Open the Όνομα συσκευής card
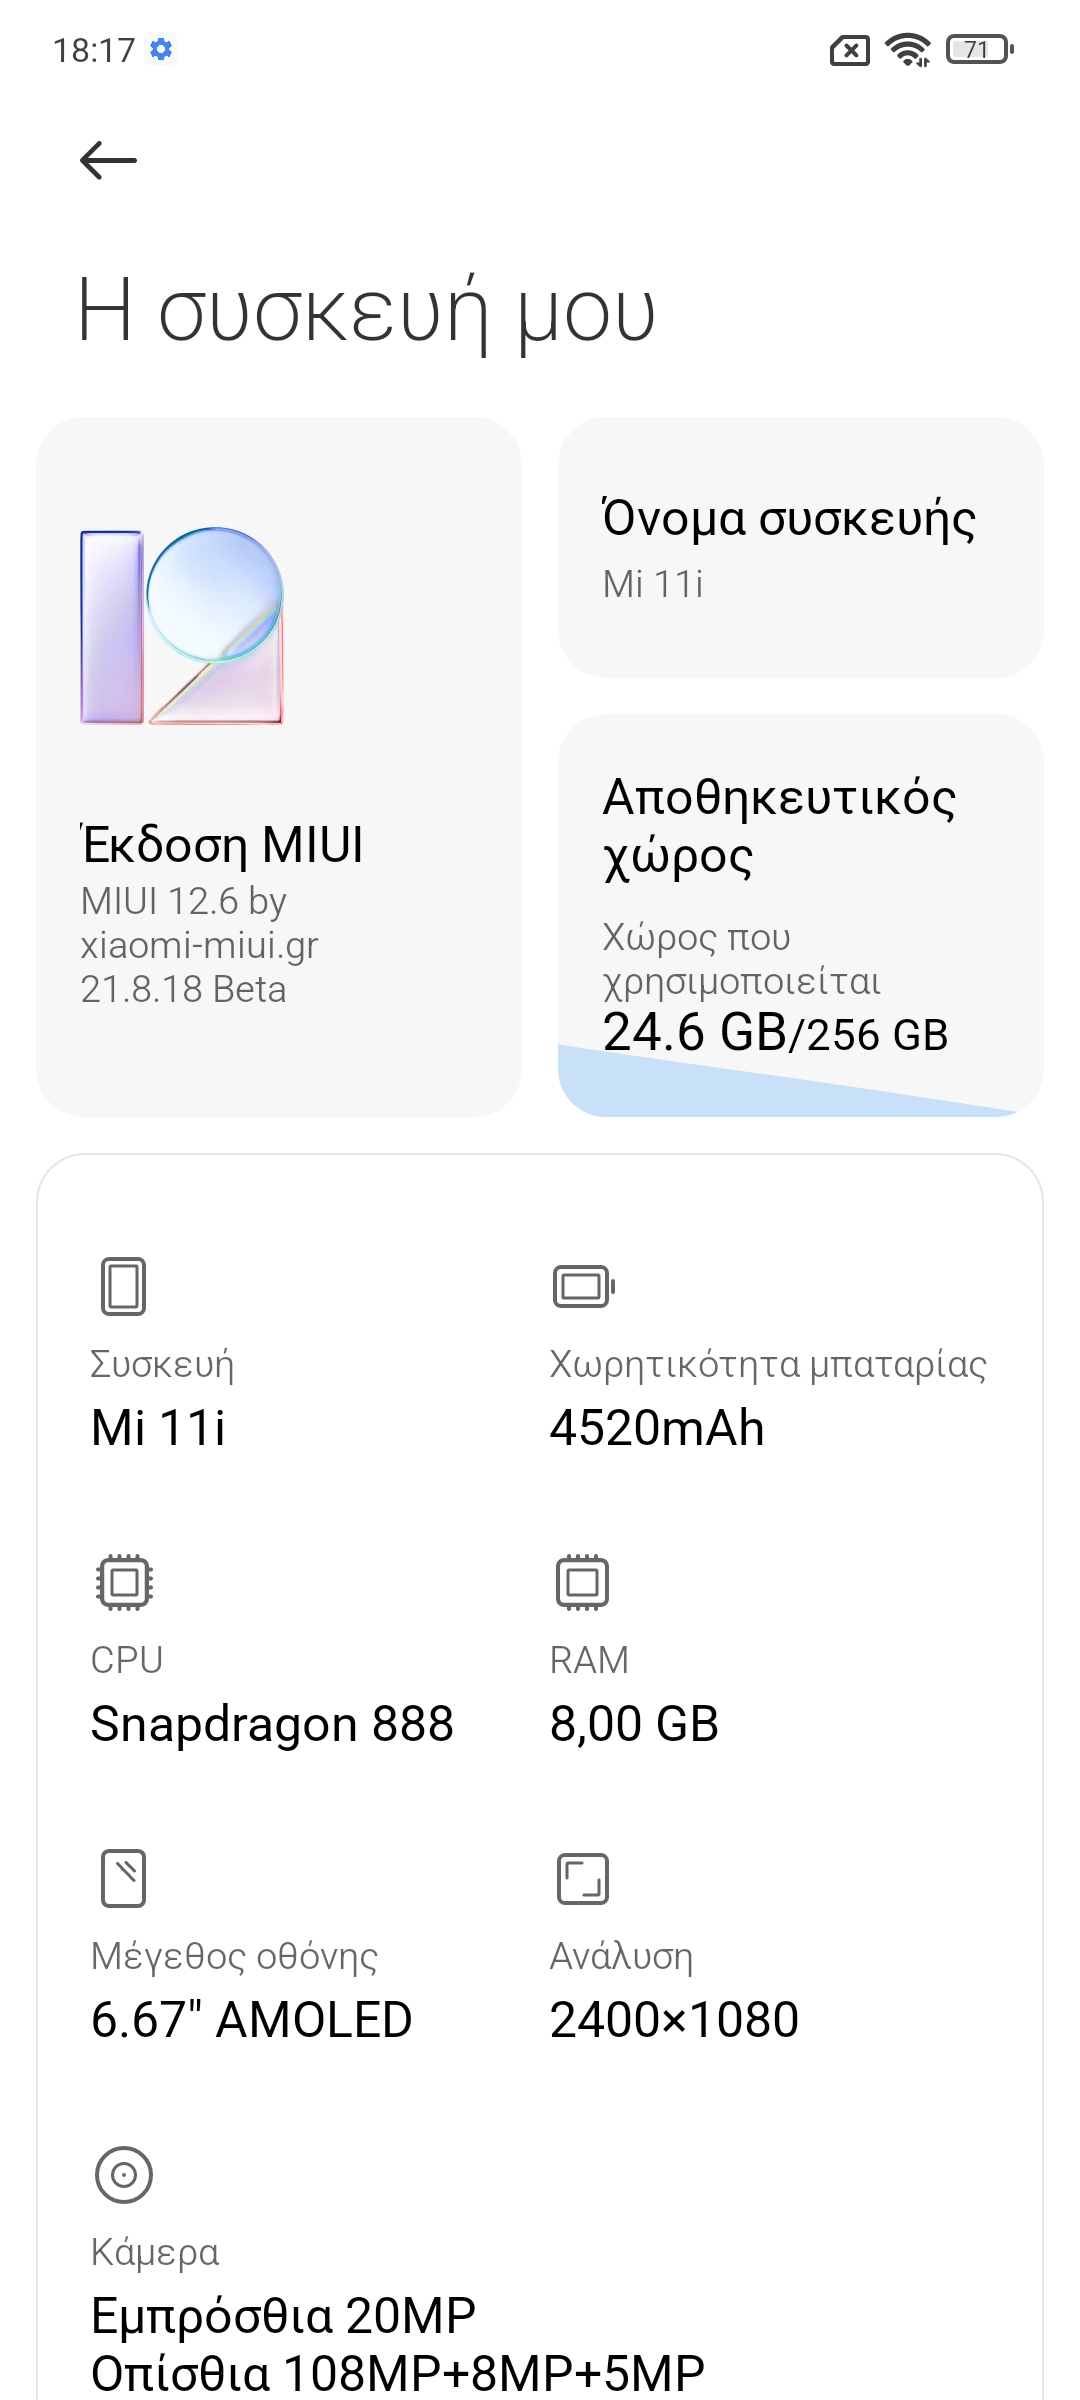Image resolution: width=1080 pixels, height=2400 pixels. [800, 548]
